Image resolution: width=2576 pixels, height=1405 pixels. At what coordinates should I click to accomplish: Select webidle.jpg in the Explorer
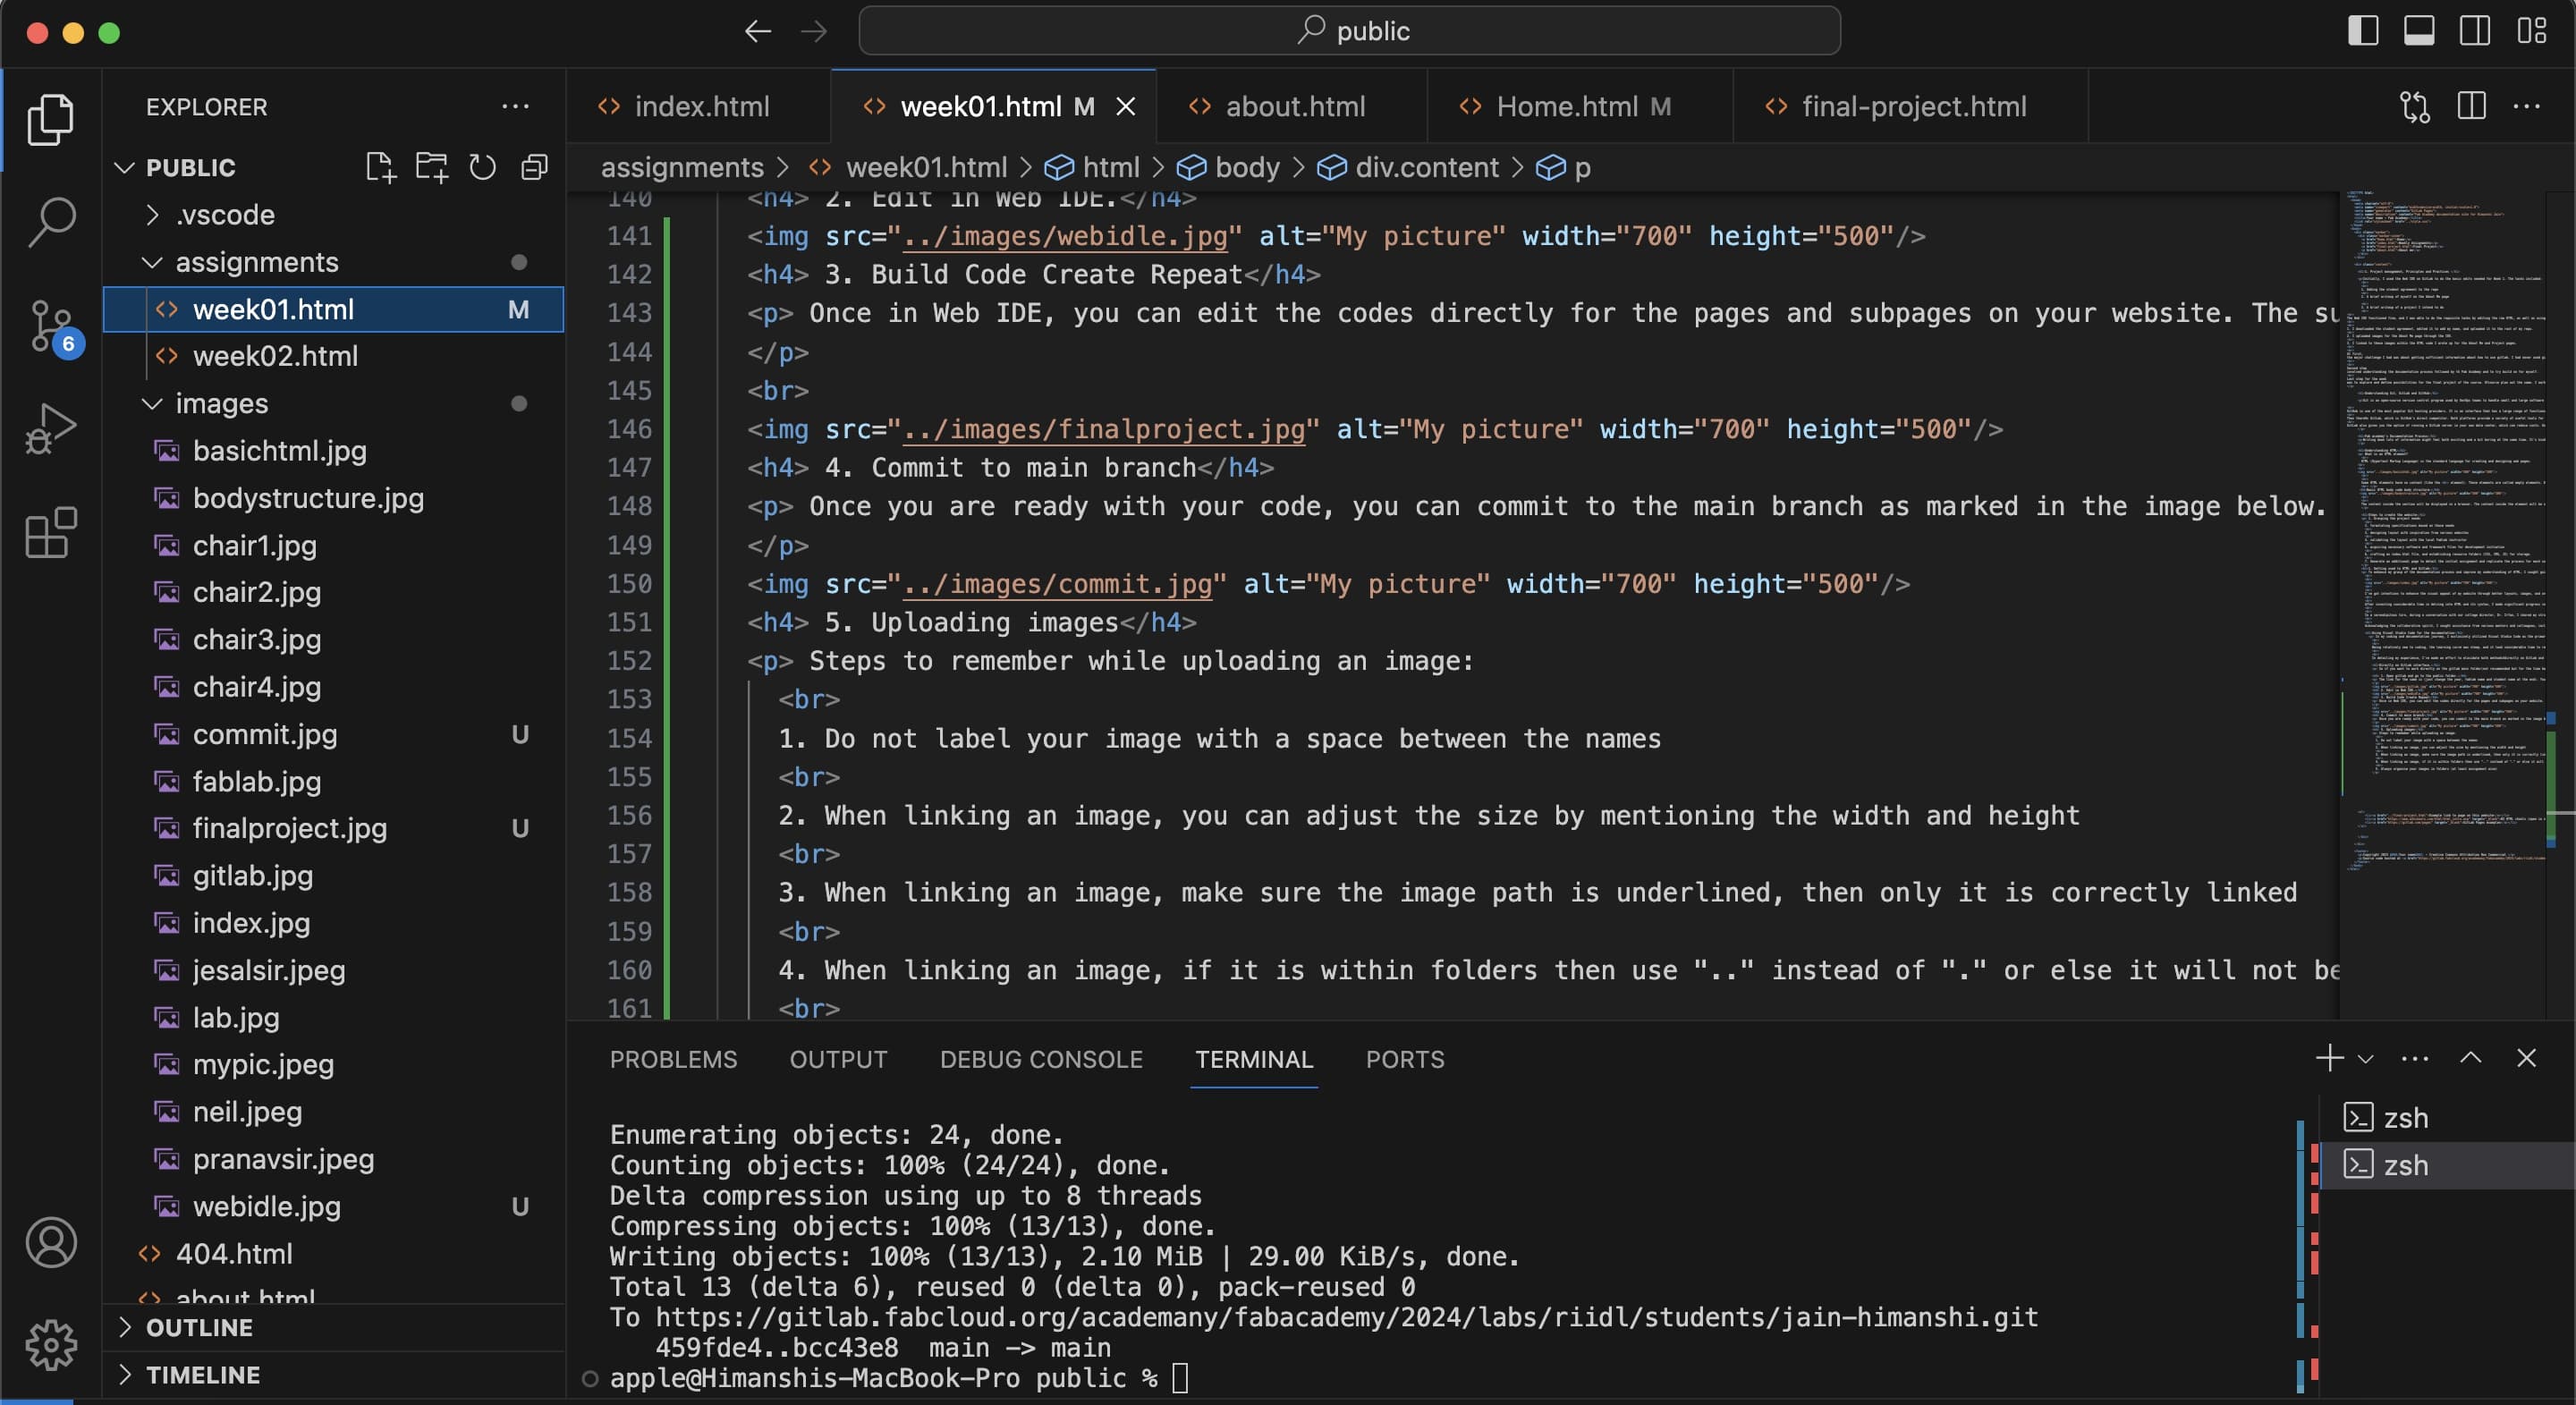pyautogui.click(x=334, y=1207)
